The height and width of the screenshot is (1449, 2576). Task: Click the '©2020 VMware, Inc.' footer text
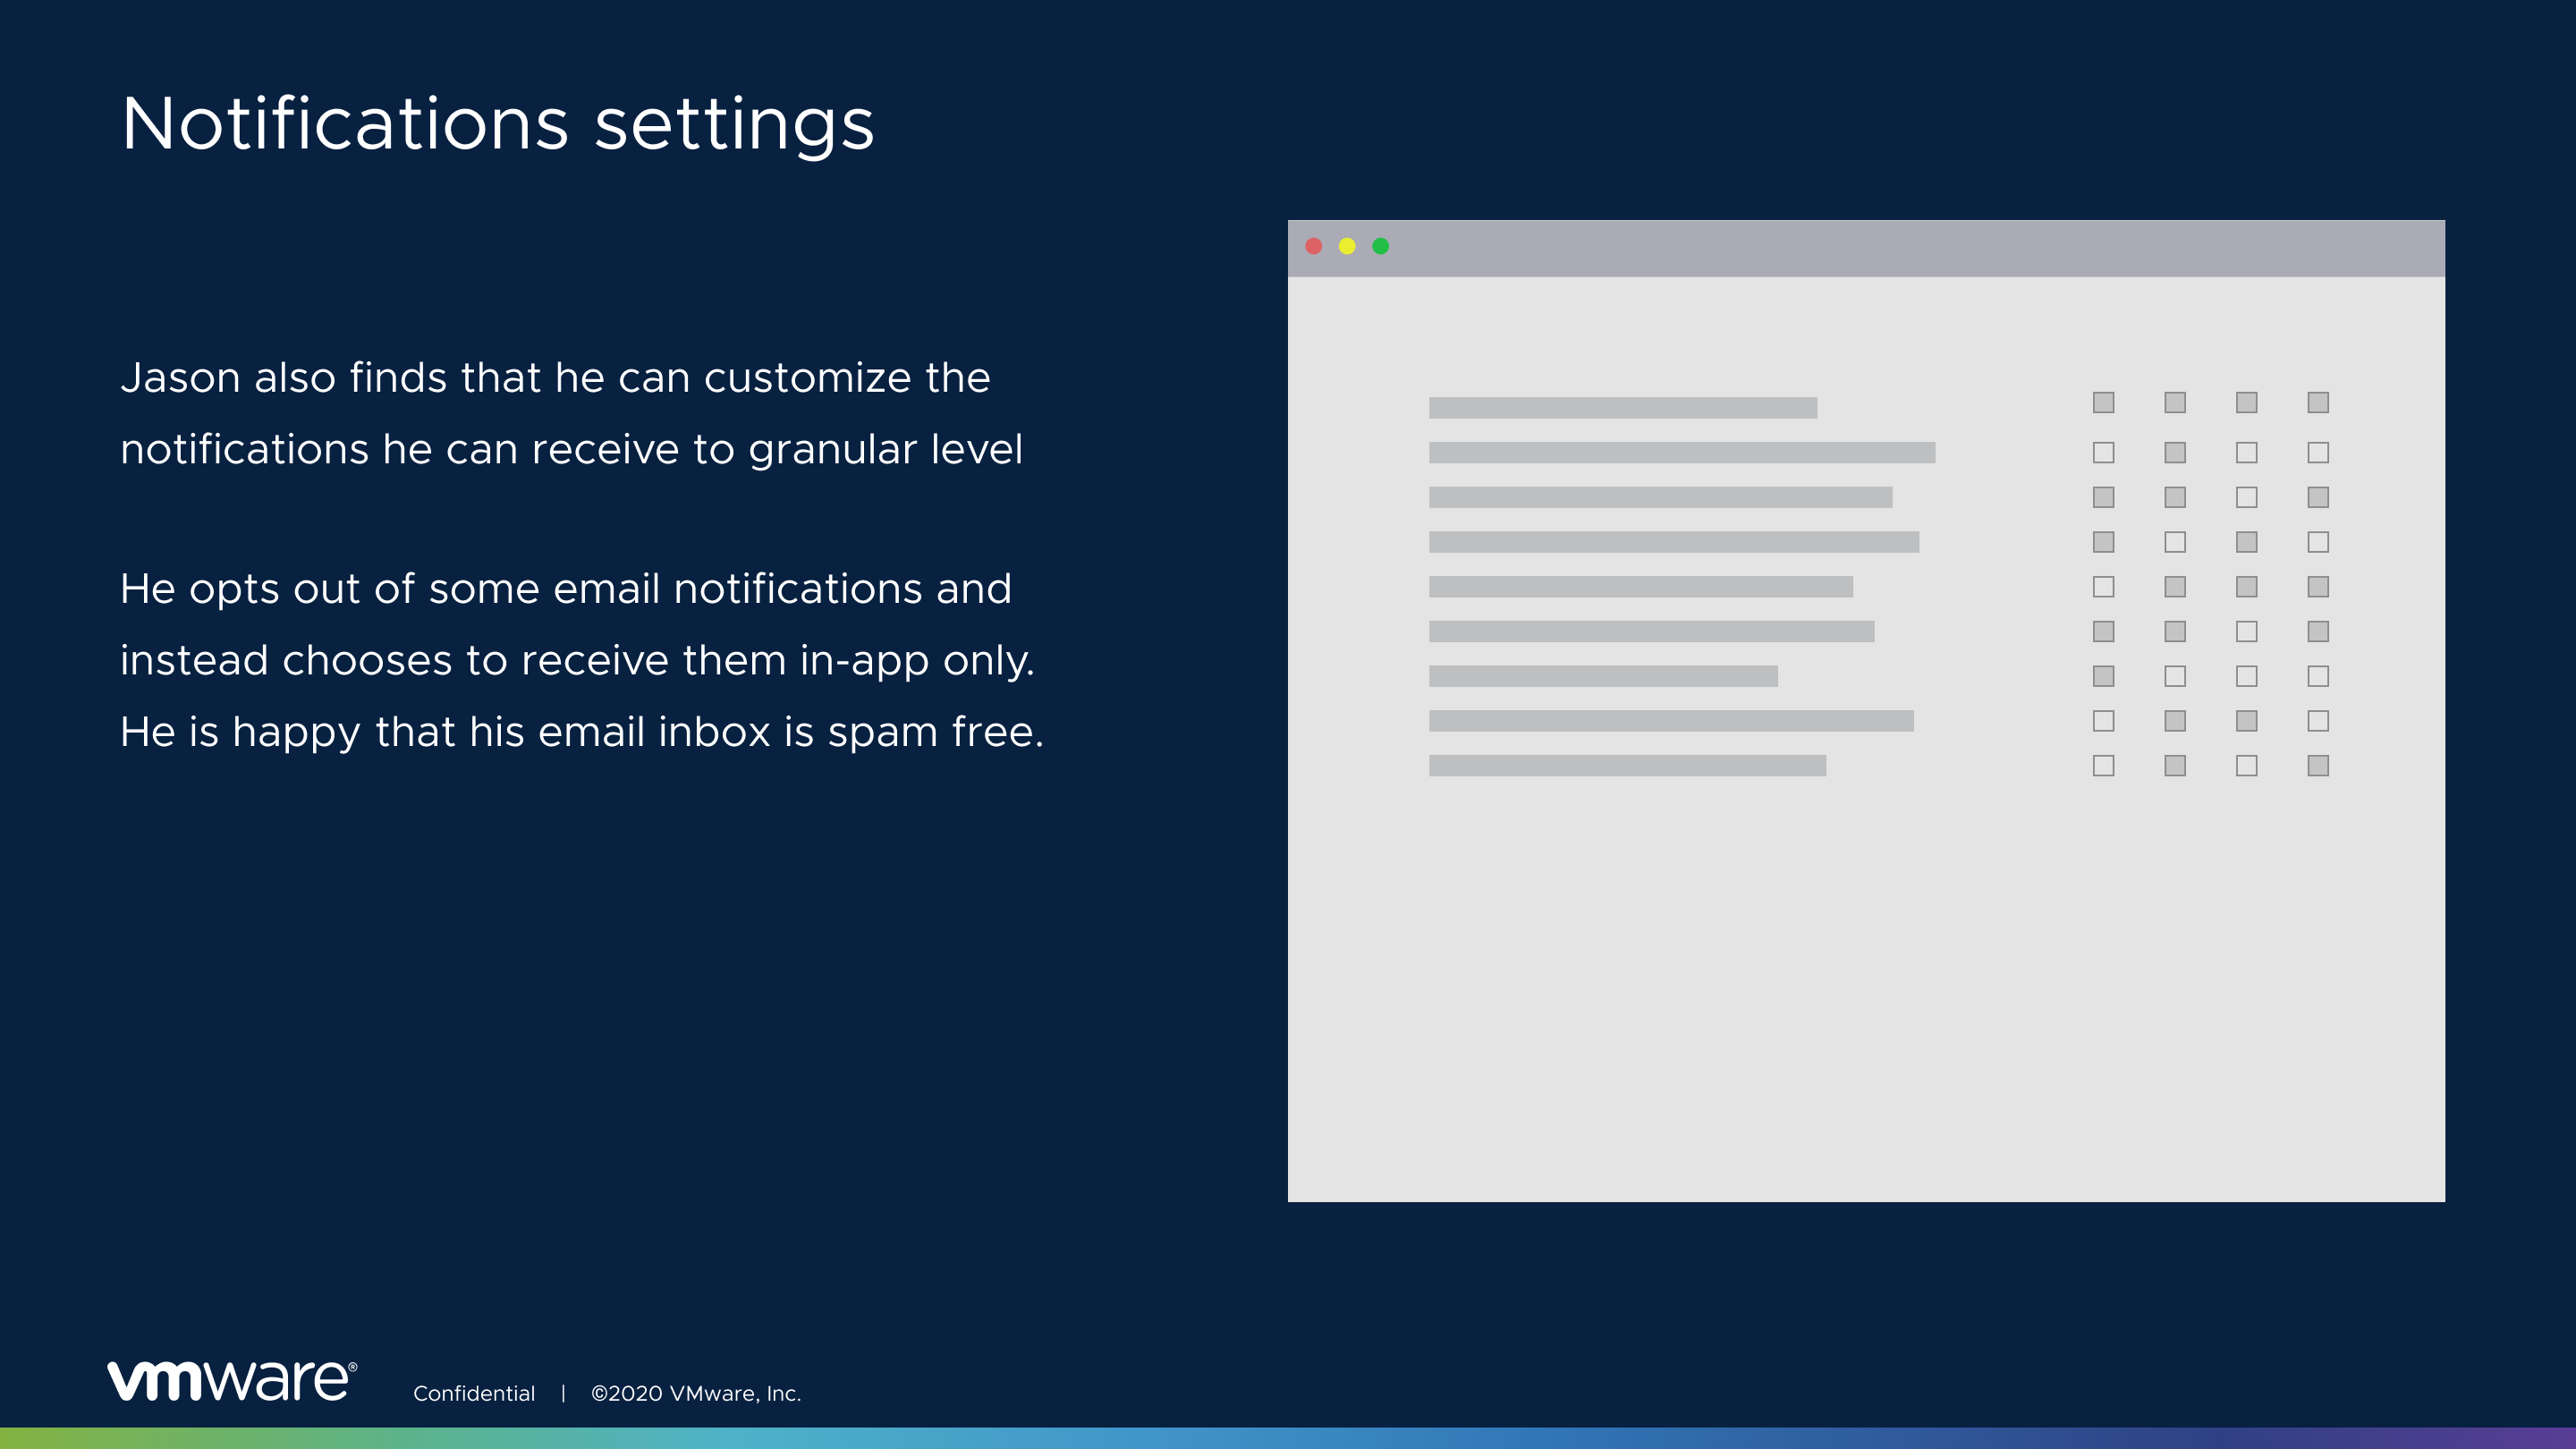tap(696, 1394)
